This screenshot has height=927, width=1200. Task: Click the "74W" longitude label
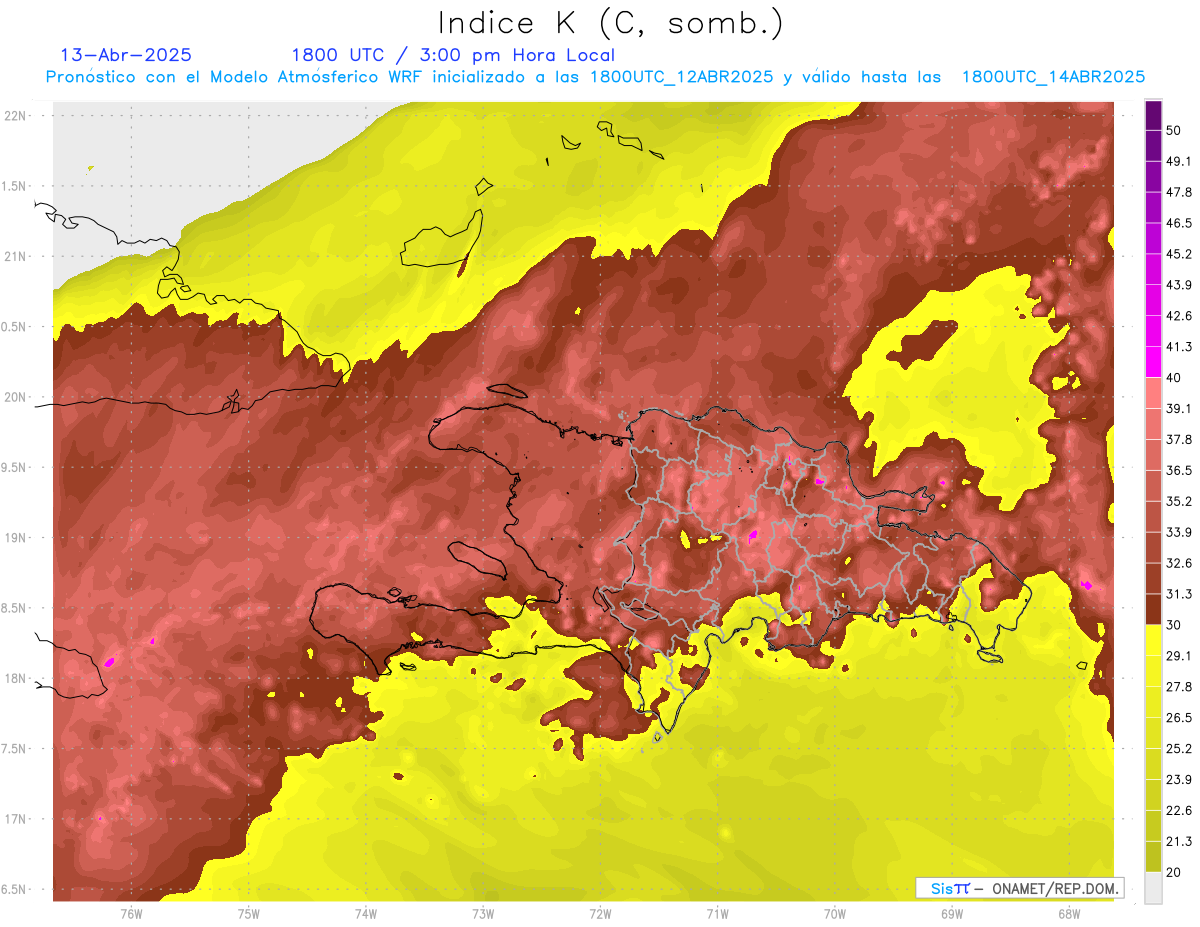(x=366, y=913)
